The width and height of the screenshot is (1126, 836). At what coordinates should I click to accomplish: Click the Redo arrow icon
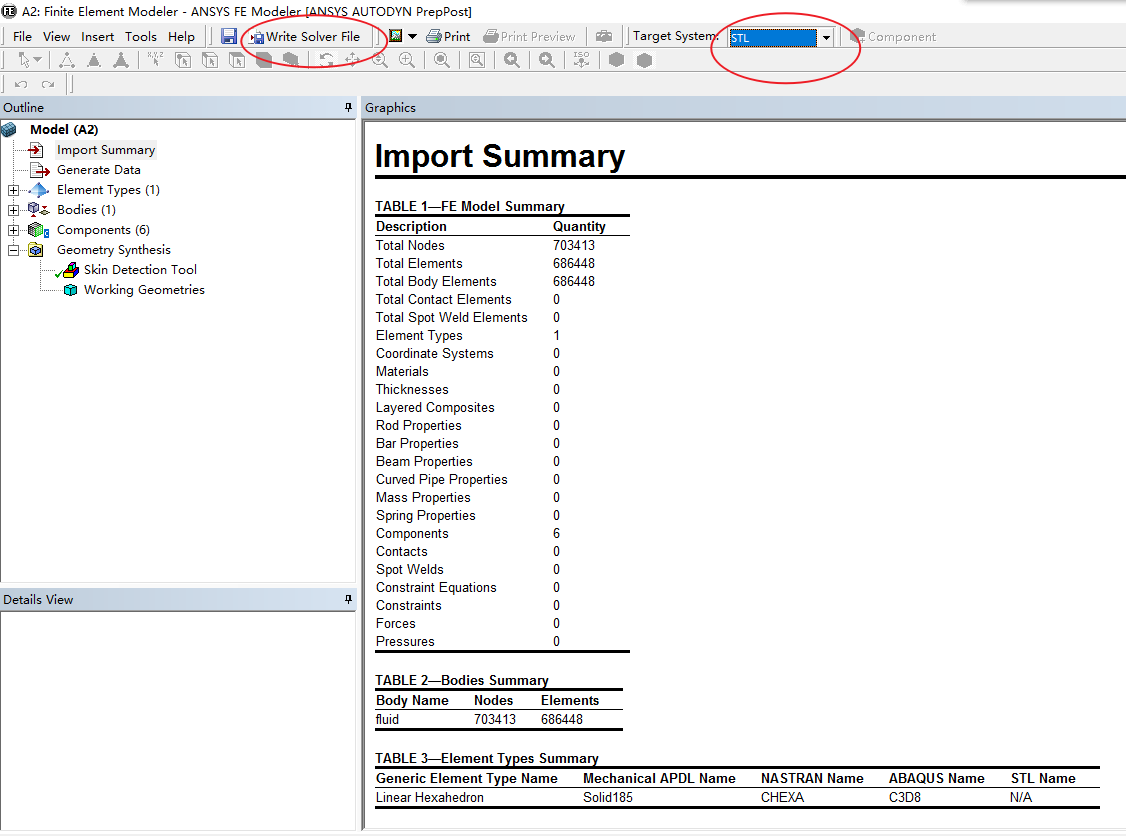[47, 84]
